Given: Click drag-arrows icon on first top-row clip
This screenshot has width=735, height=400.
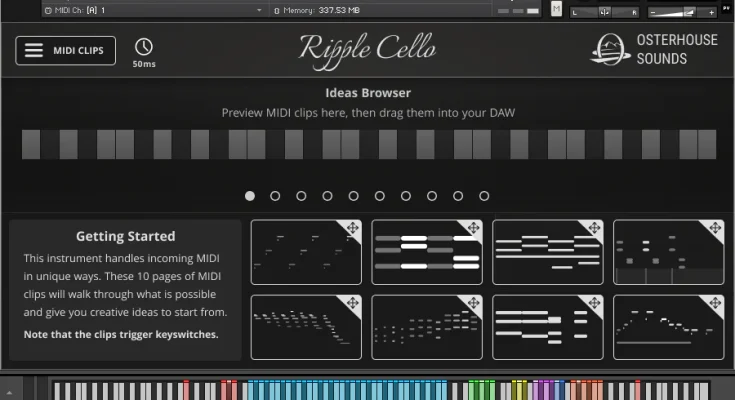Looking at the screenshot, I should point(353,229).
